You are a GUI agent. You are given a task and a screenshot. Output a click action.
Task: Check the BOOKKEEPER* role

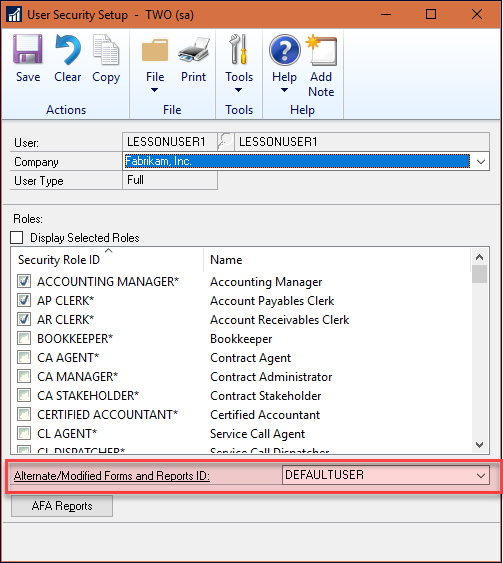pyautogui.click(x=24, y=338)
